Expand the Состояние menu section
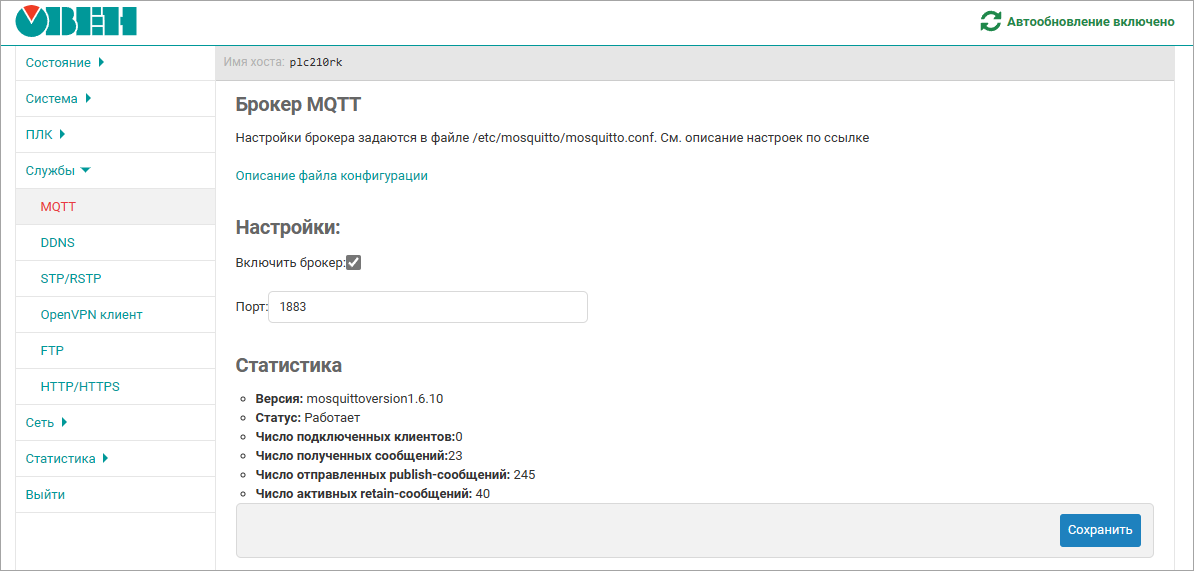 click(x=65, y=63)
